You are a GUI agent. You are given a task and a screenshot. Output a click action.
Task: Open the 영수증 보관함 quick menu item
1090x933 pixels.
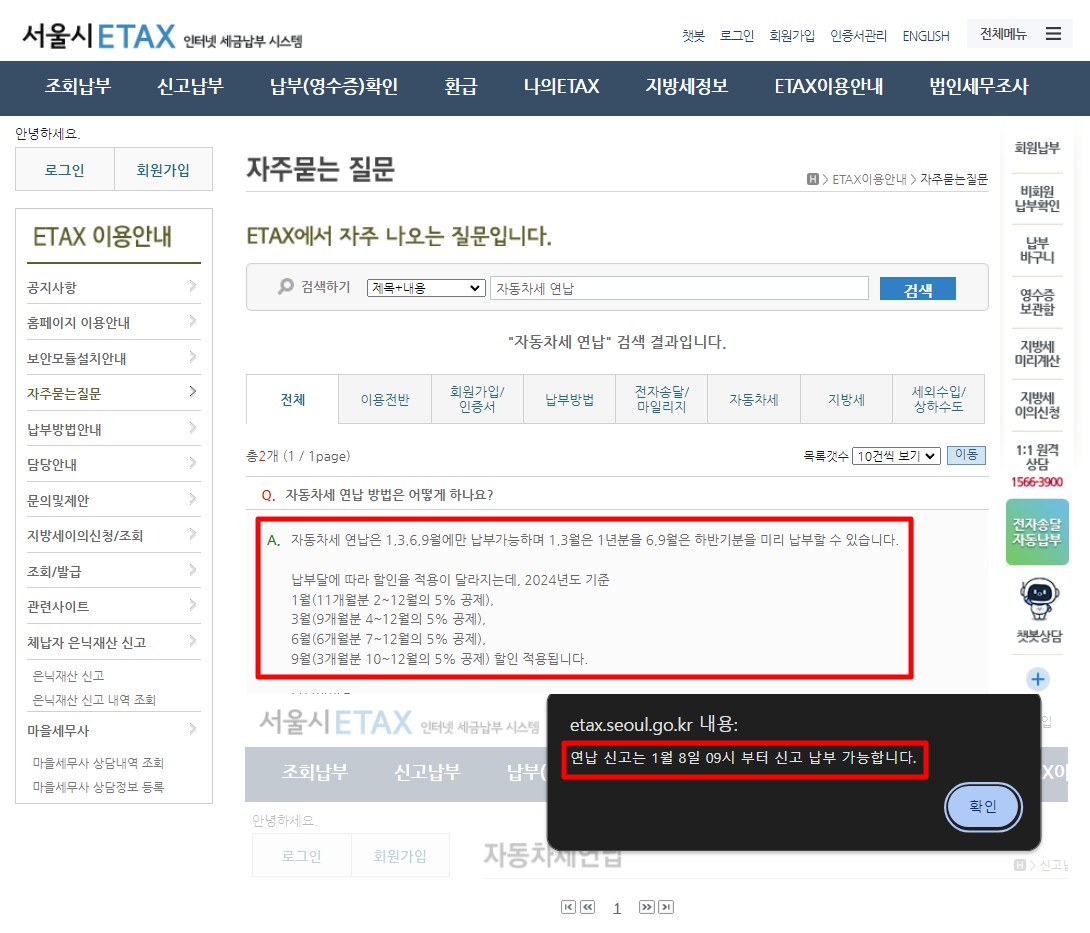point(1037,298)
